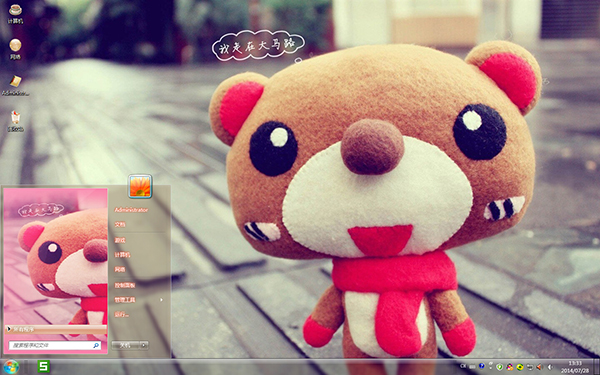Expand the 管理工具 submenu arrow
Image resolution: width=600 pixels, height=375 pixels.
coord(161,300)
